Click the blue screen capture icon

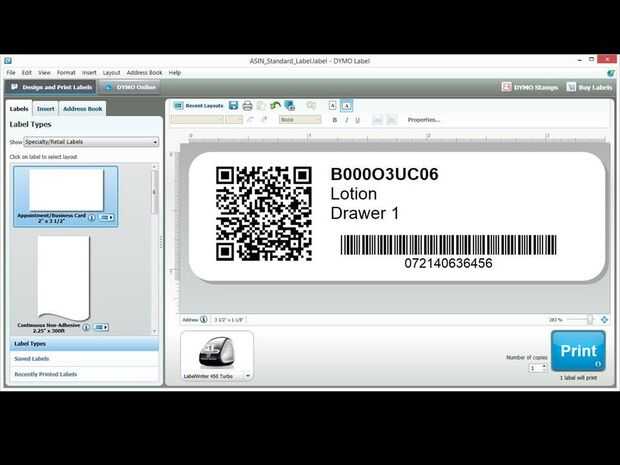point(289,106)
